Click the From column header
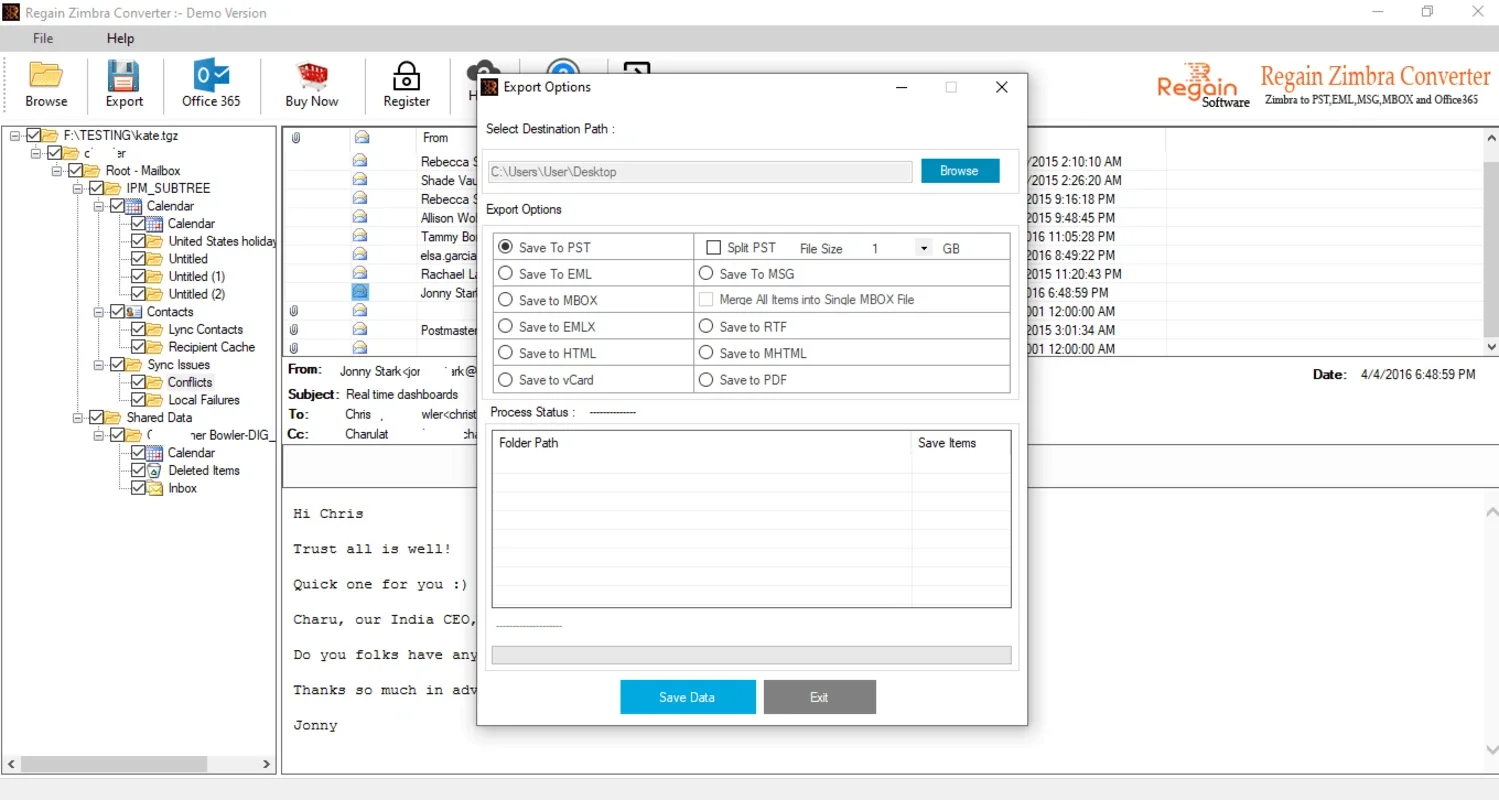 (435, 138)
